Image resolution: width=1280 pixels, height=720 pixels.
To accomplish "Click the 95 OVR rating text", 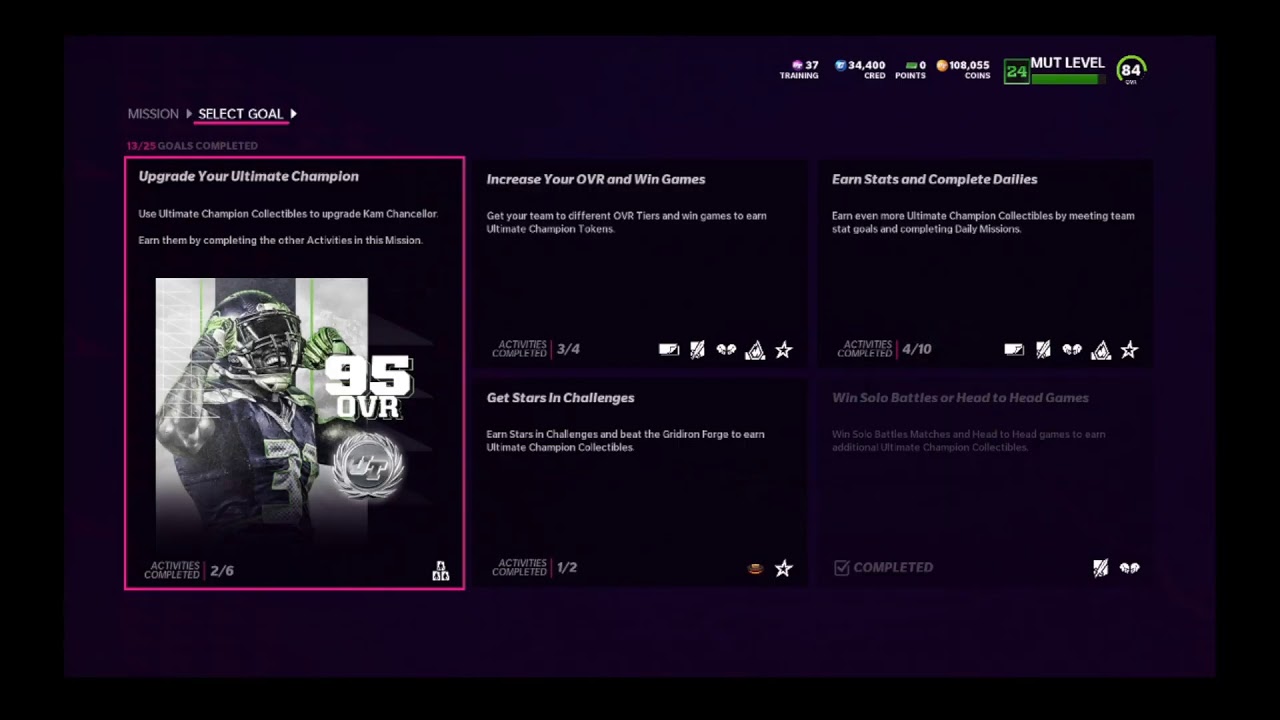I will pyautogui.click(x=368, y=388).
